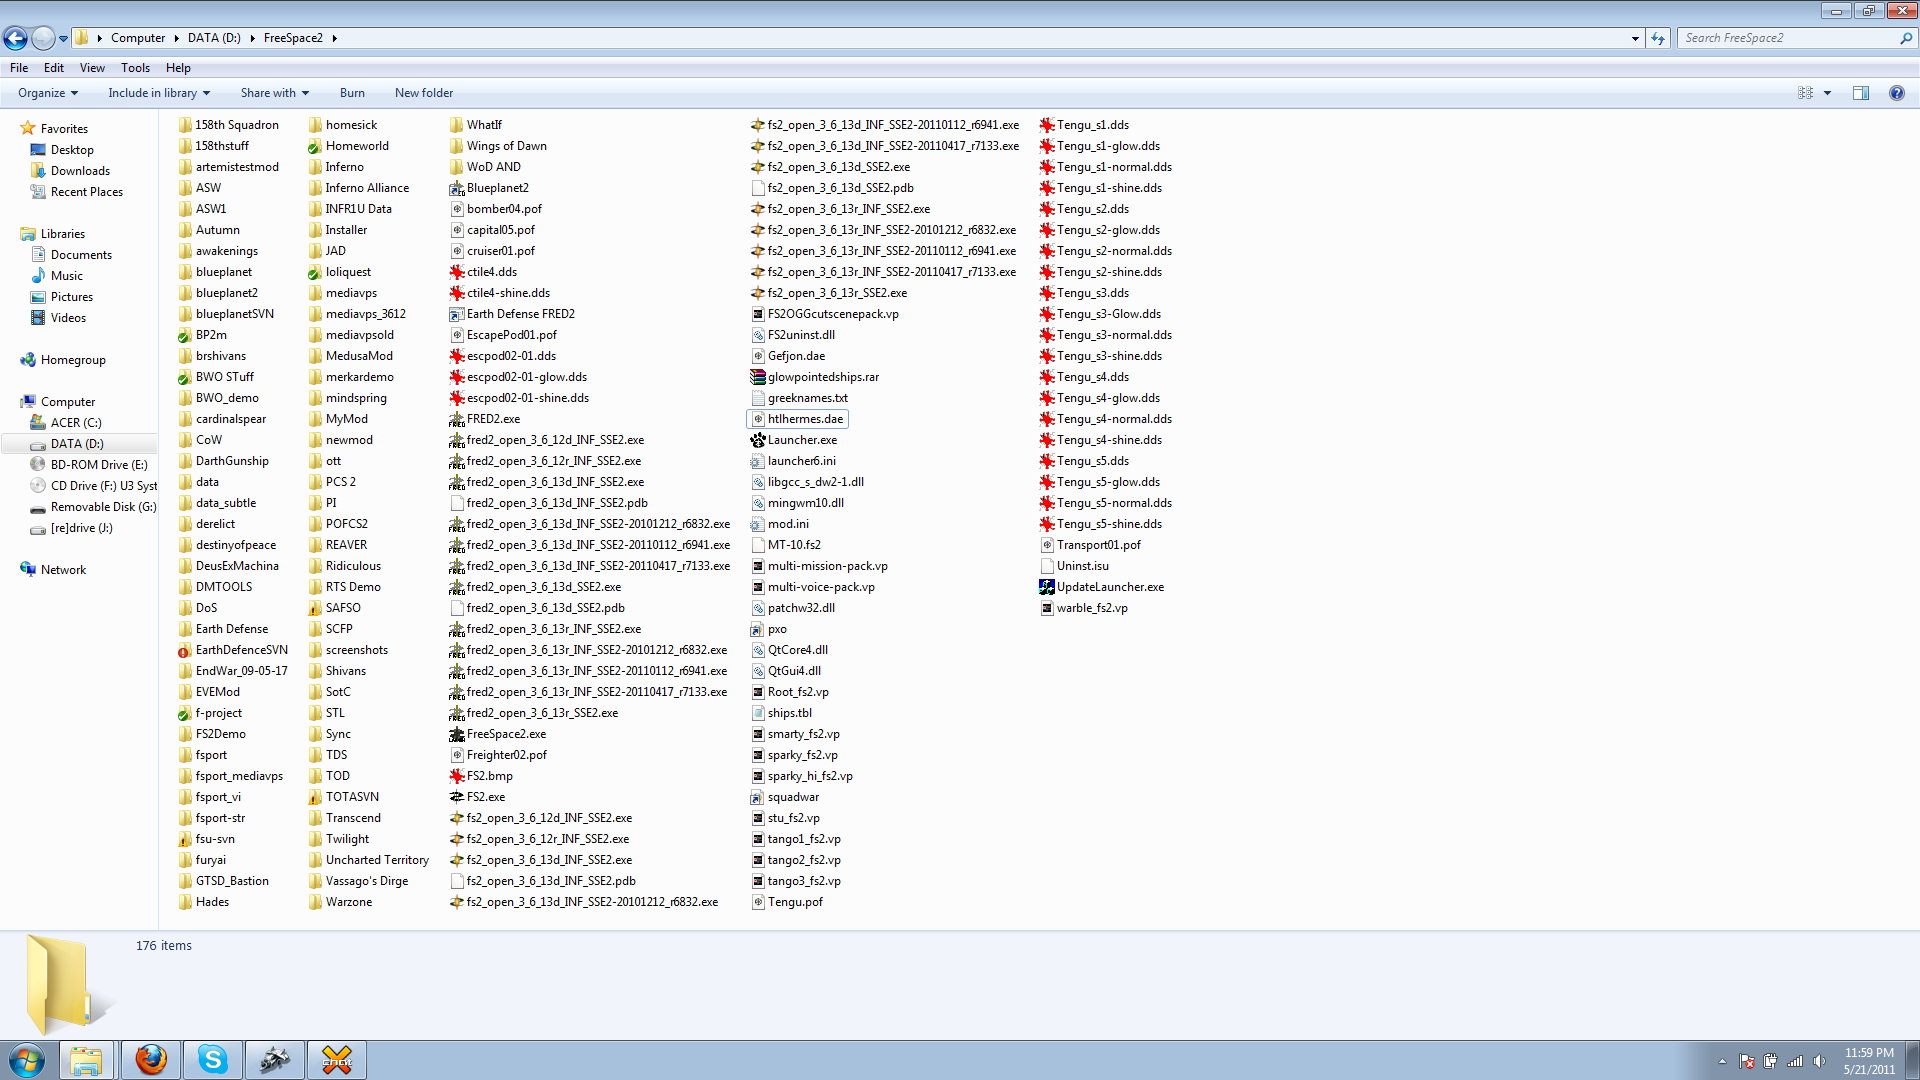Click DATA (D:) in address breadcrumb
Image resolution: width=1920 pixels, height=1080 pixels.
coord(214,38)
